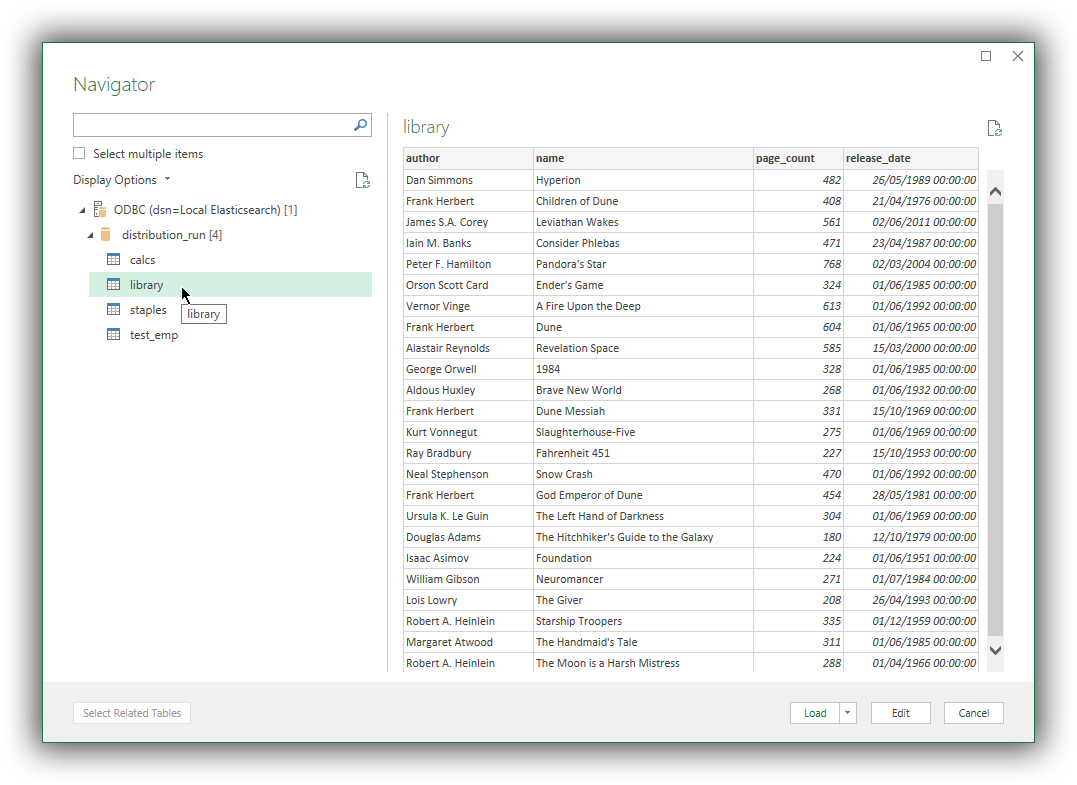
Task: Enable Select multiple items
Action: (79, 153)
